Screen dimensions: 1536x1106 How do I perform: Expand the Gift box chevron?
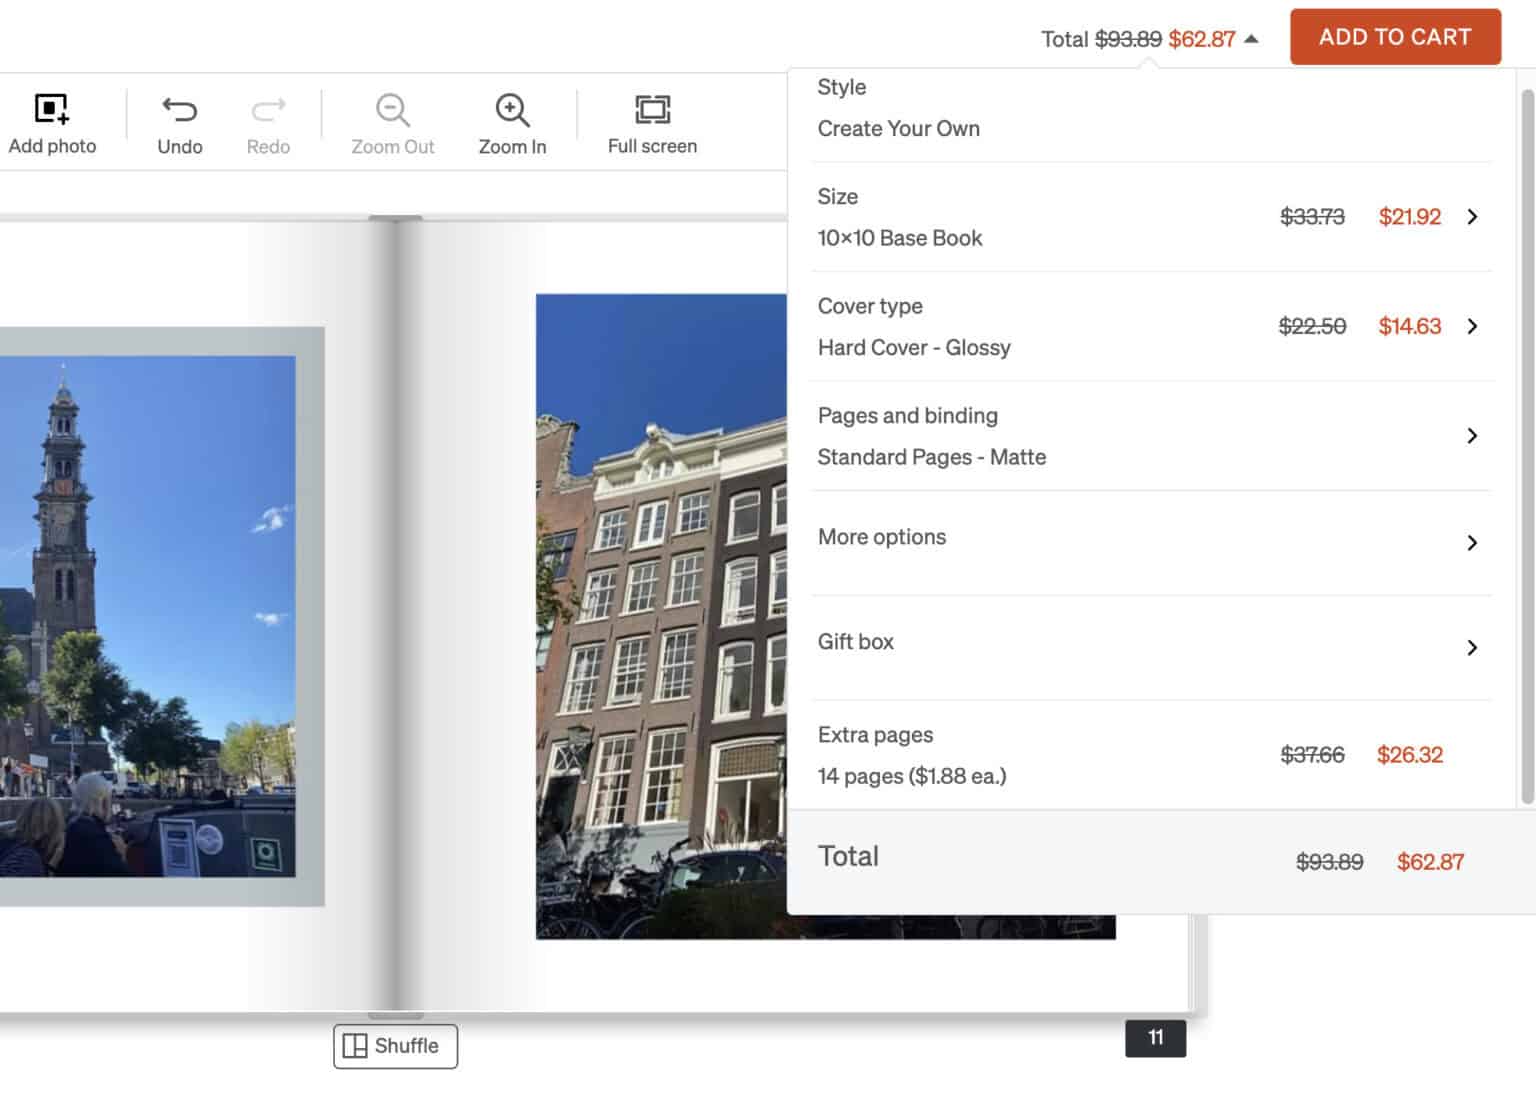(1472, 648)
